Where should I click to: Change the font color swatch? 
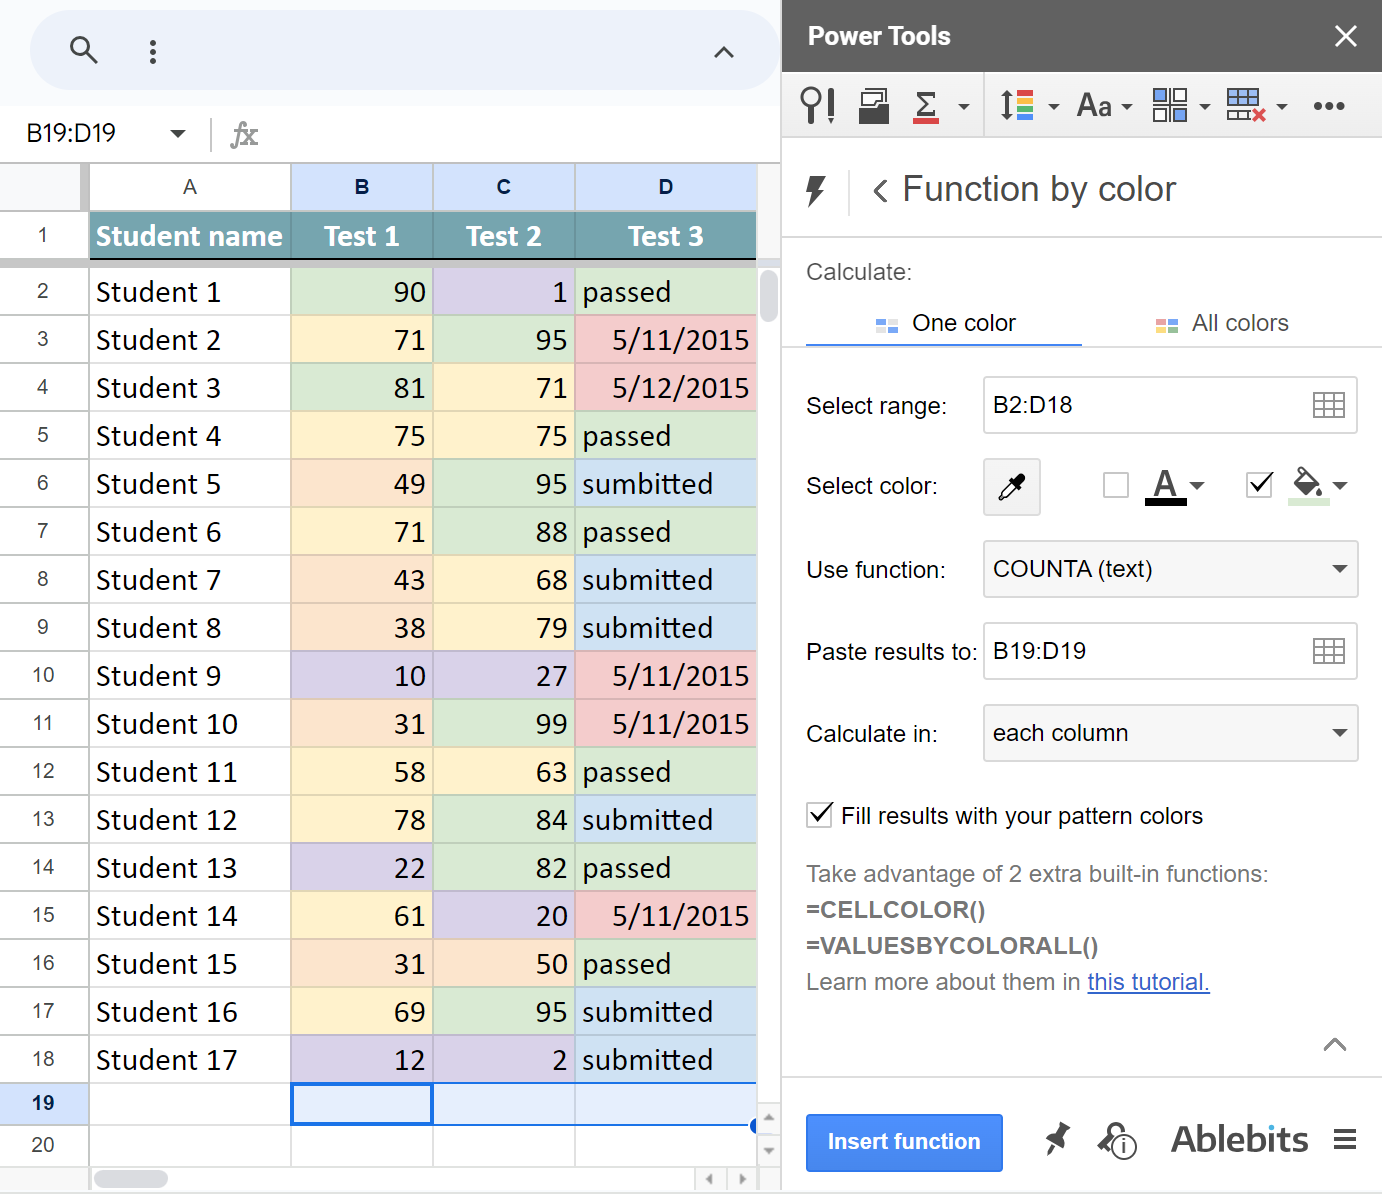tap(1165, 485)
